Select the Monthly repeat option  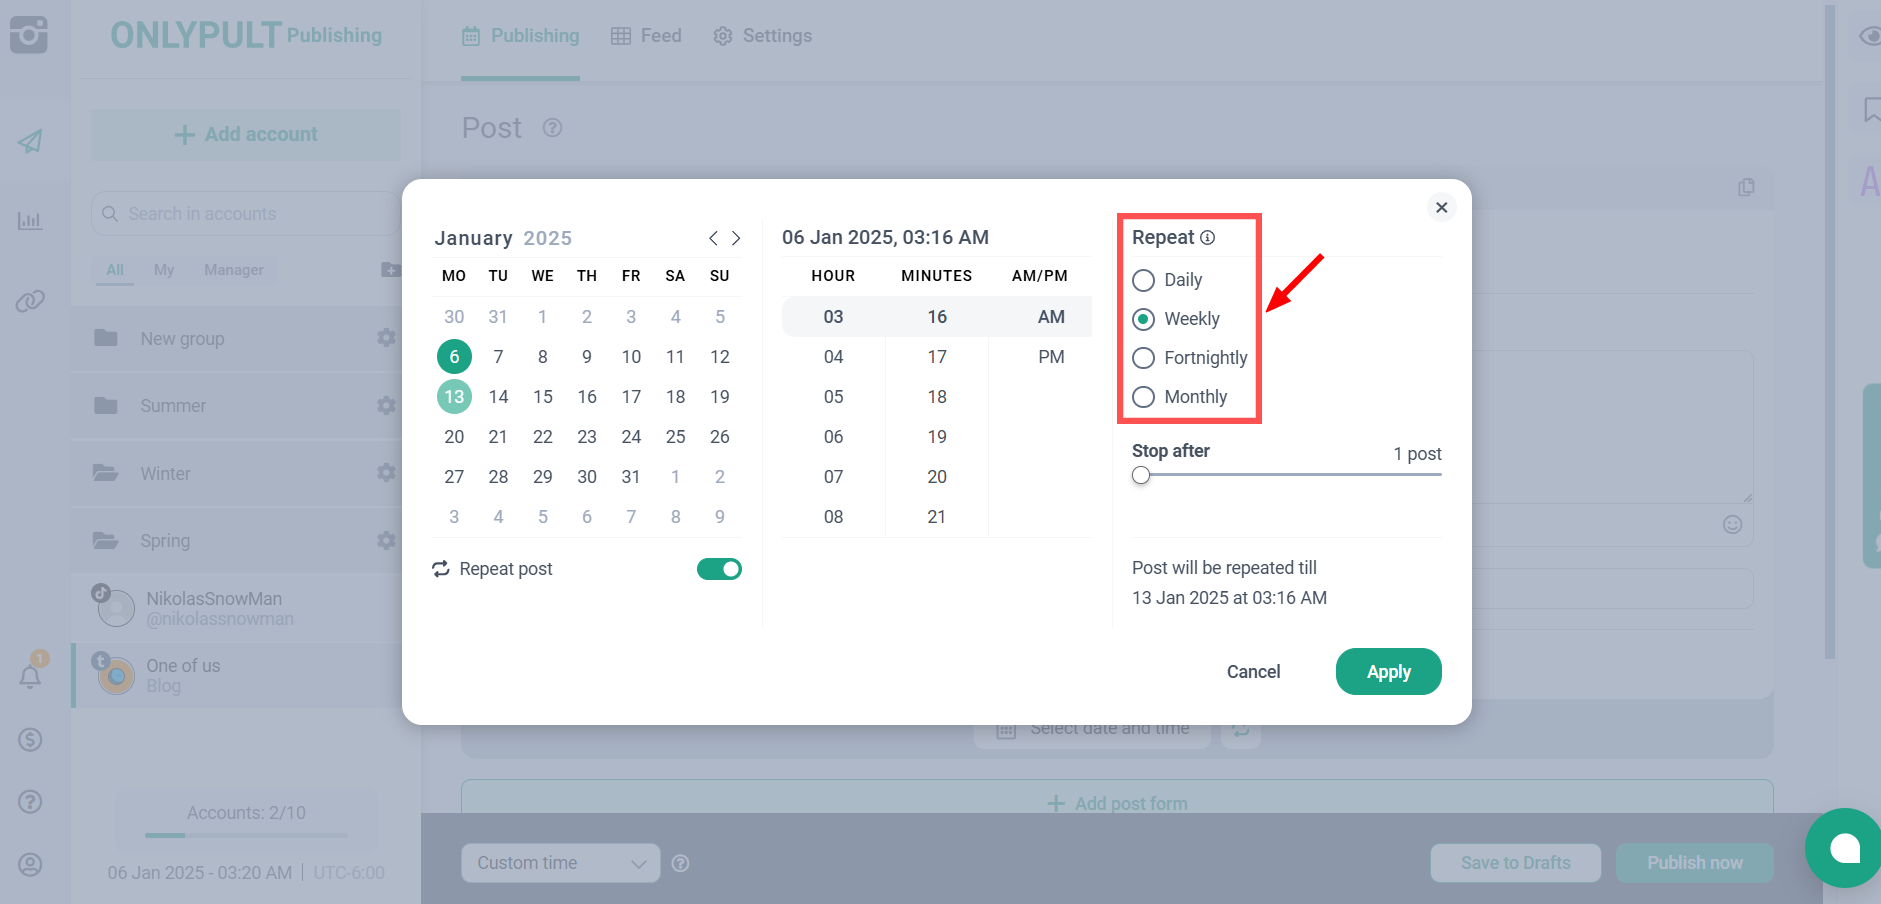(1143, 397)
